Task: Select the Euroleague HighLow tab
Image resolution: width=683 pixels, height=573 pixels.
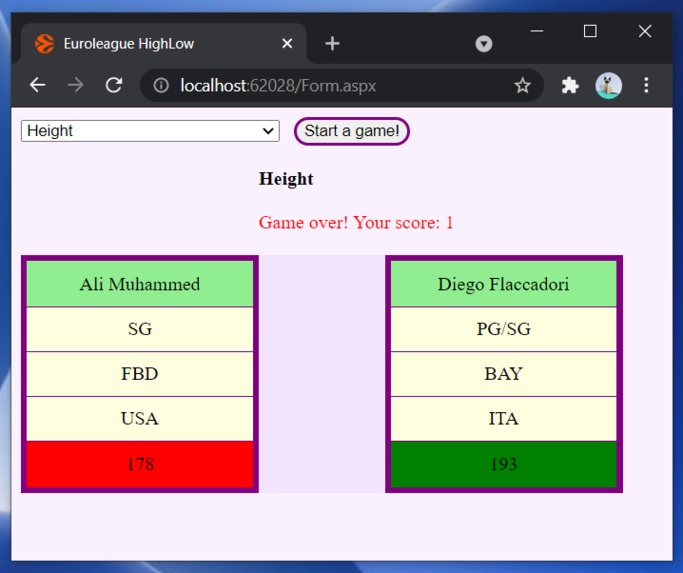Action: tap(163, 44)
